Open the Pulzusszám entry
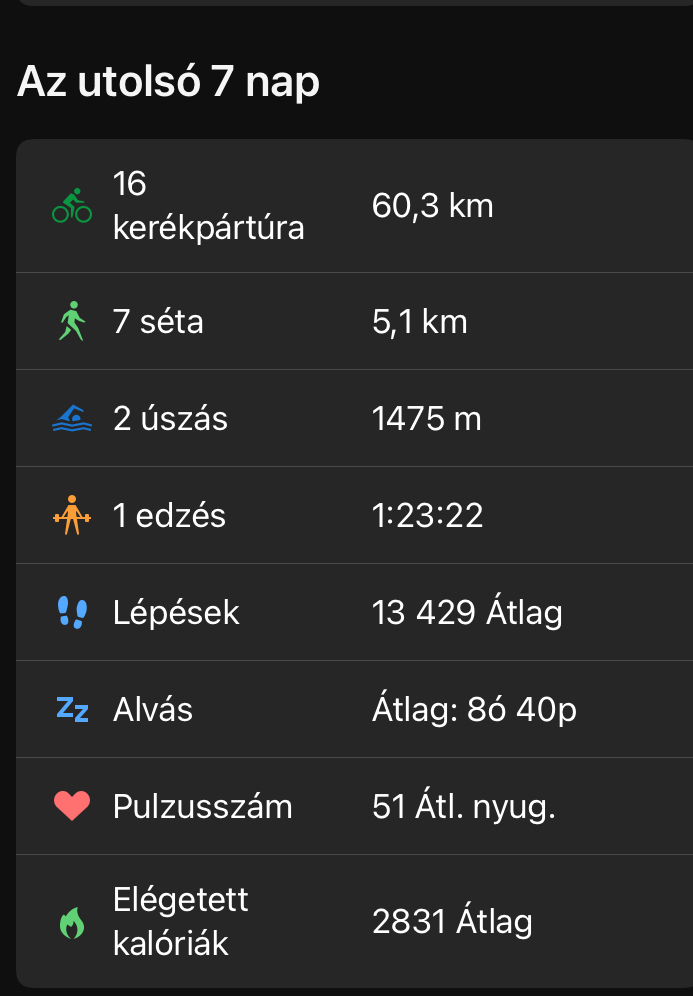 pyautogui.click(x=202, y=806)
